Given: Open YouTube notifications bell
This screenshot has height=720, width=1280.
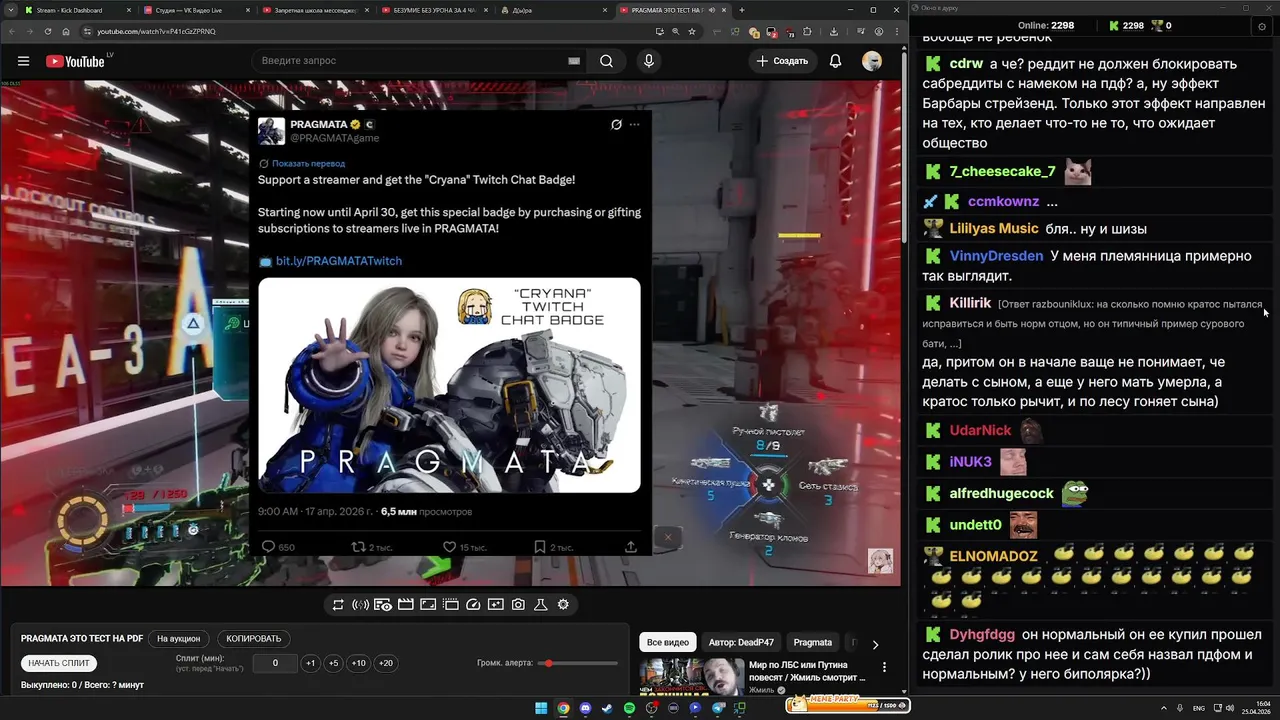Looking at the screenshot, I should [x=835, y=61].
